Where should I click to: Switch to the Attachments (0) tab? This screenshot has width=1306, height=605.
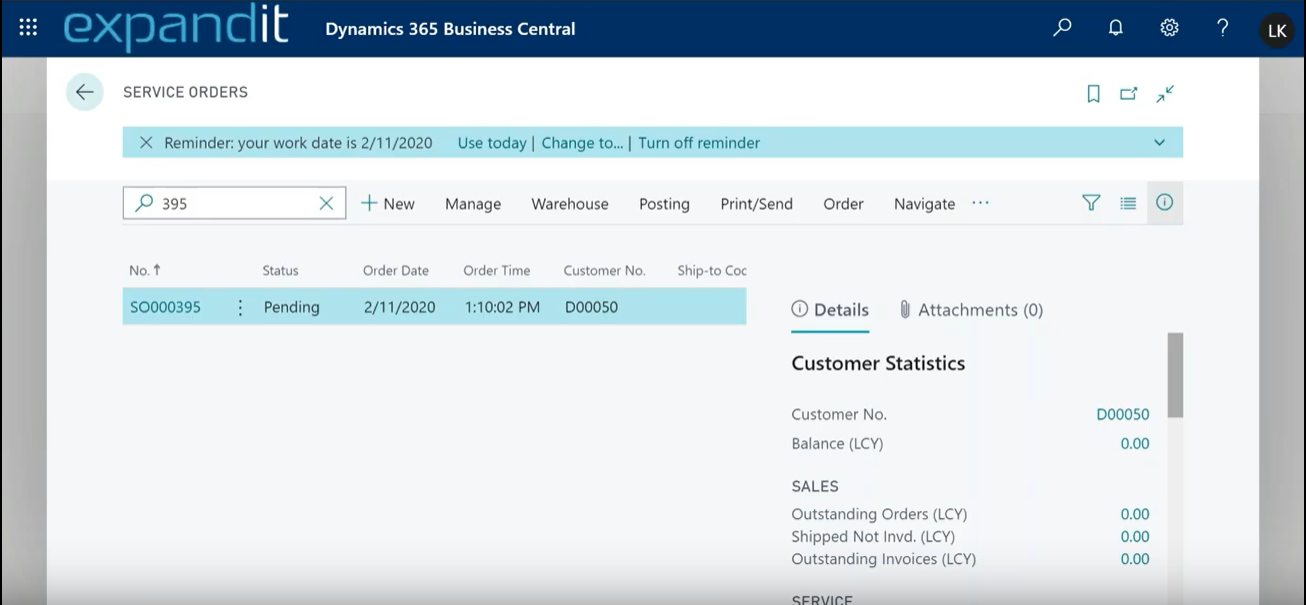(971, 310)
